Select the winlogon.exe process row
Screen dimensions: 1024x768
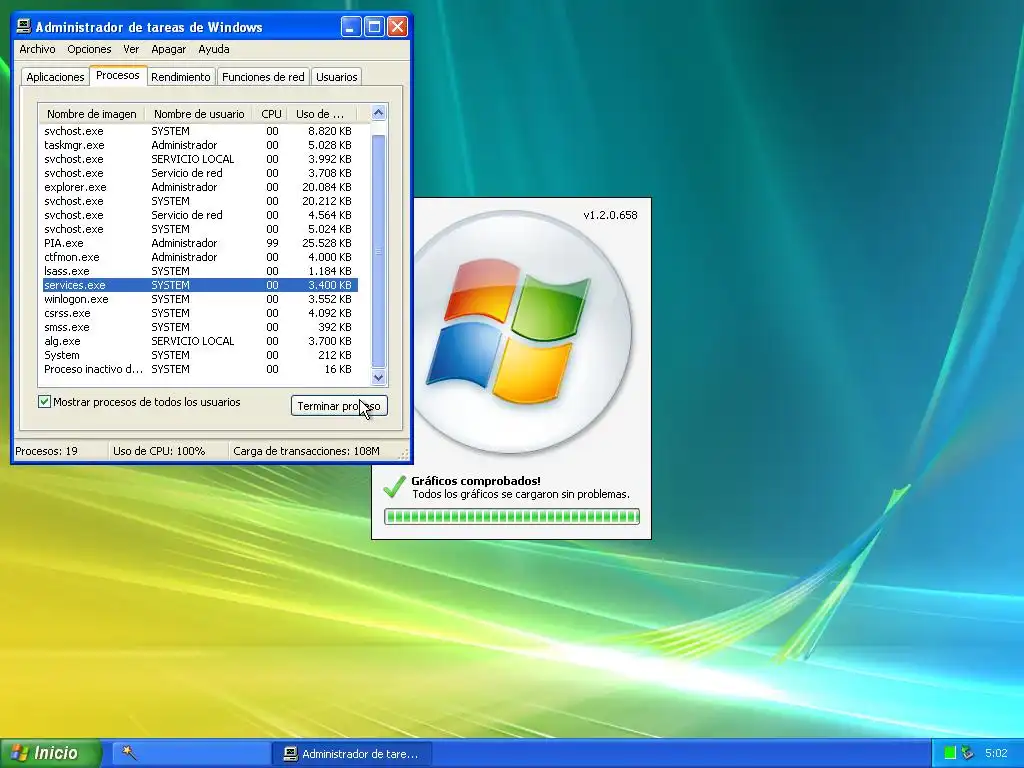[x=199, y=299]
